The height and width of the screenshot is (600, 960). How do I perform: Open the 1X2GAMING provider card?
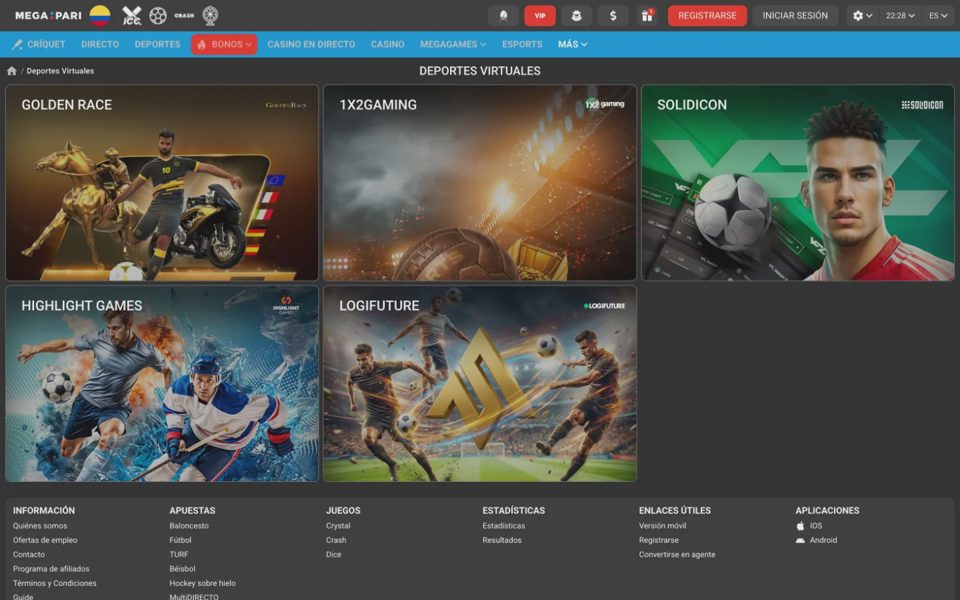point(480,182)
